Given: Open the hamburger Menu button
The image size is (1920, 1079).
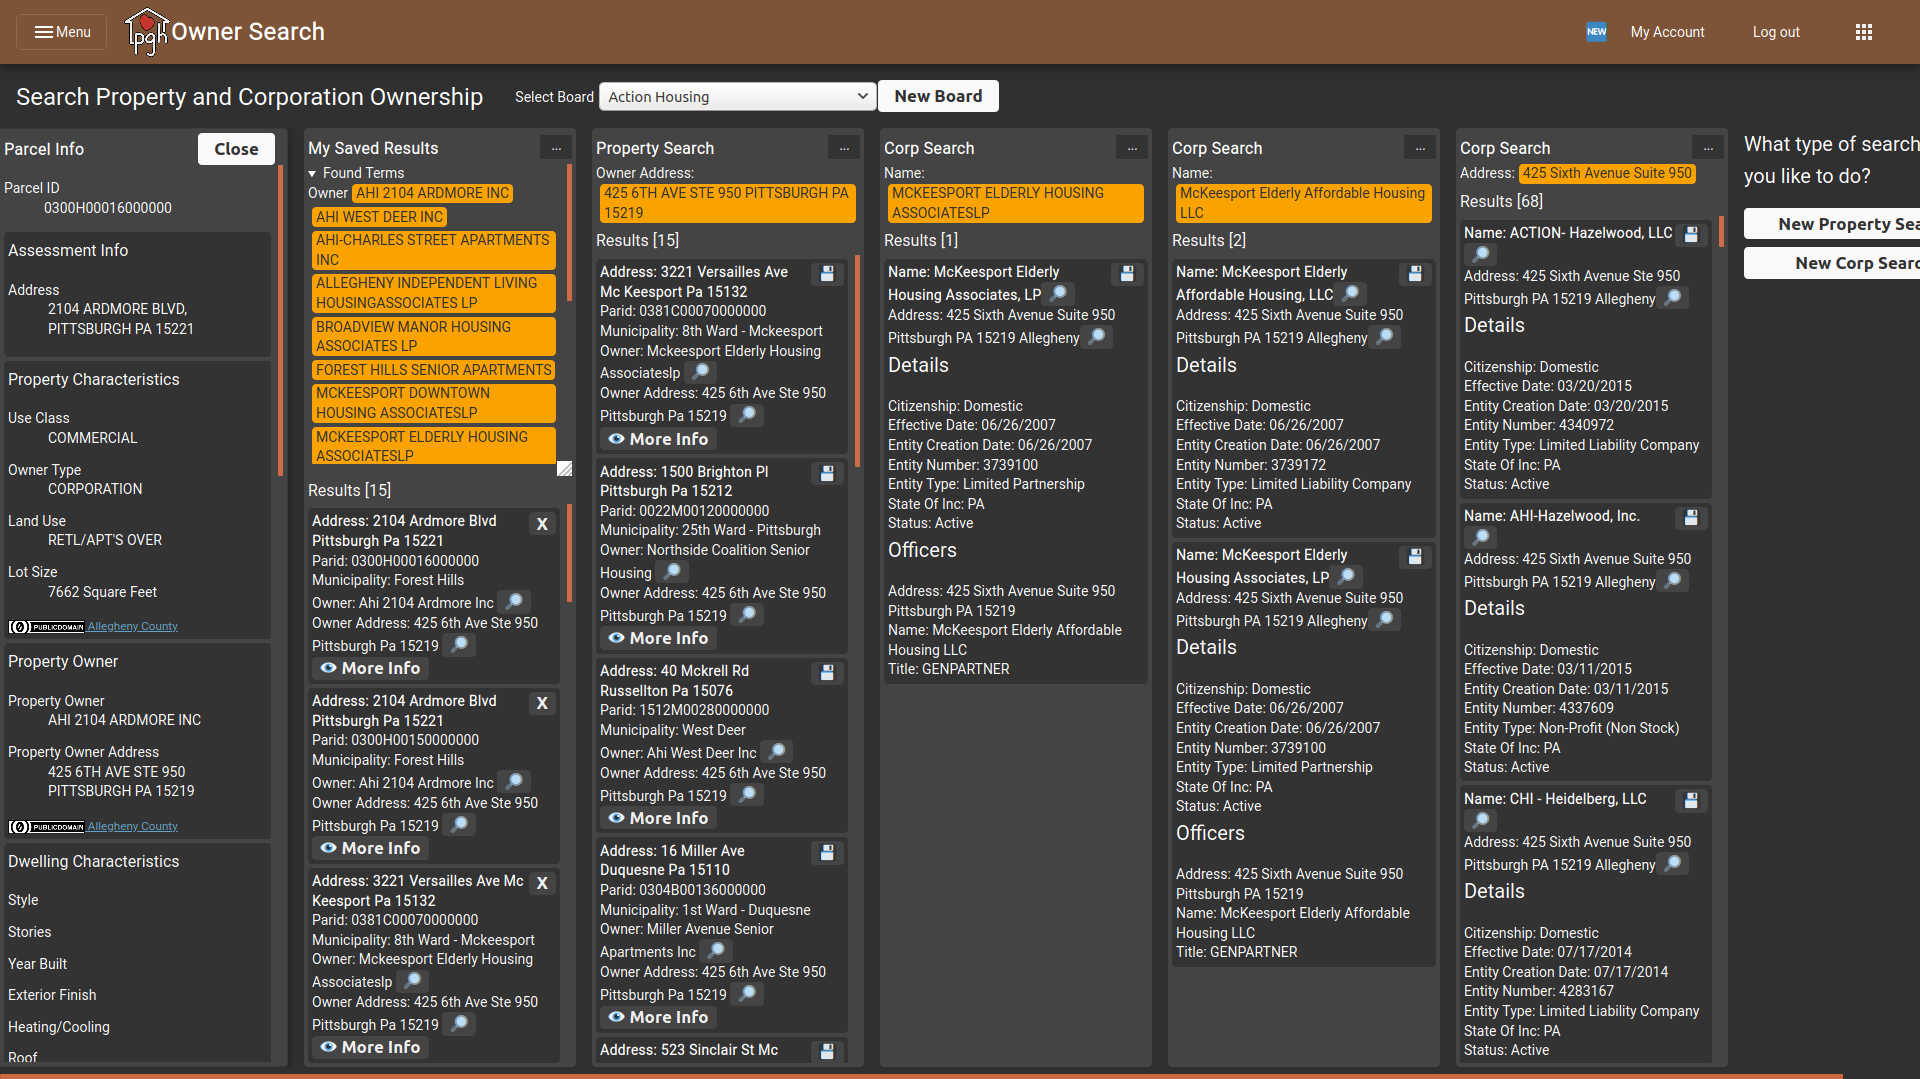Looking at the screenshot, I should 62,32.
